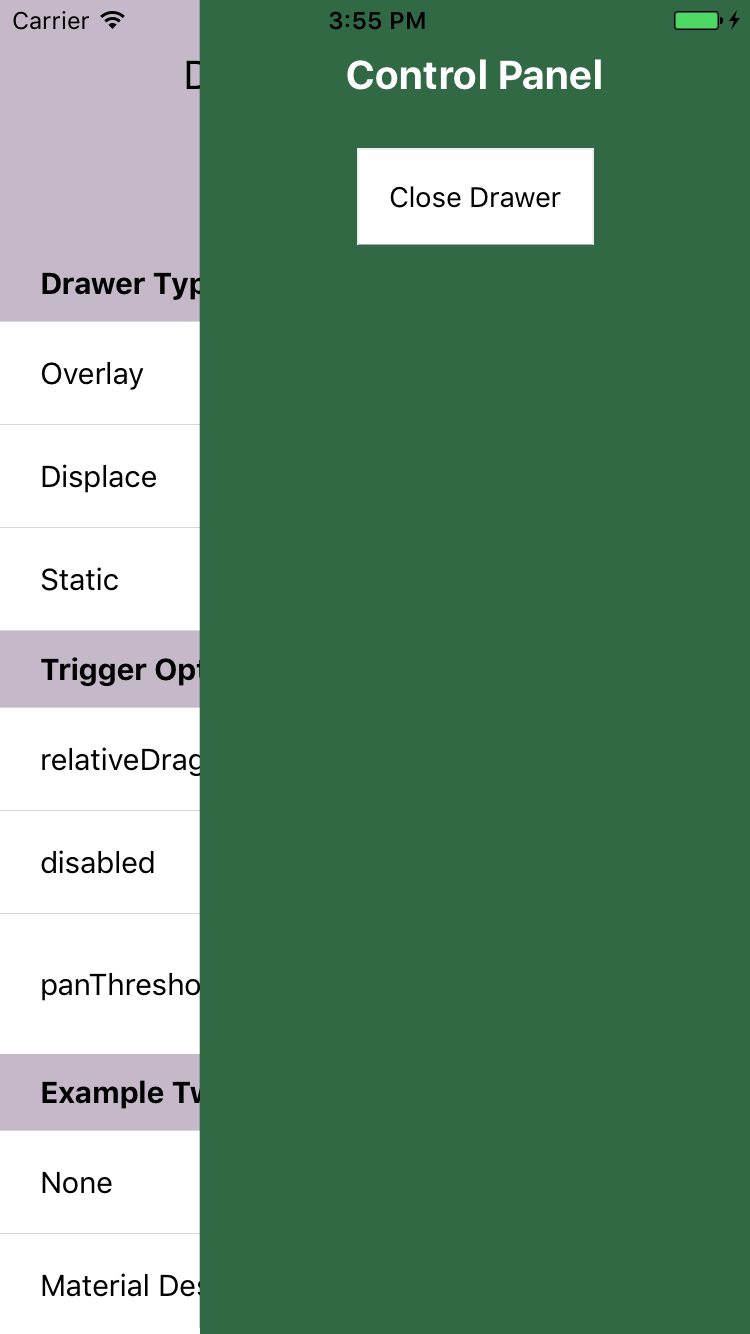This screenshot has width=750, height=1334.
Task: Select None under Example Tweaks
Action: (76, 1182)
